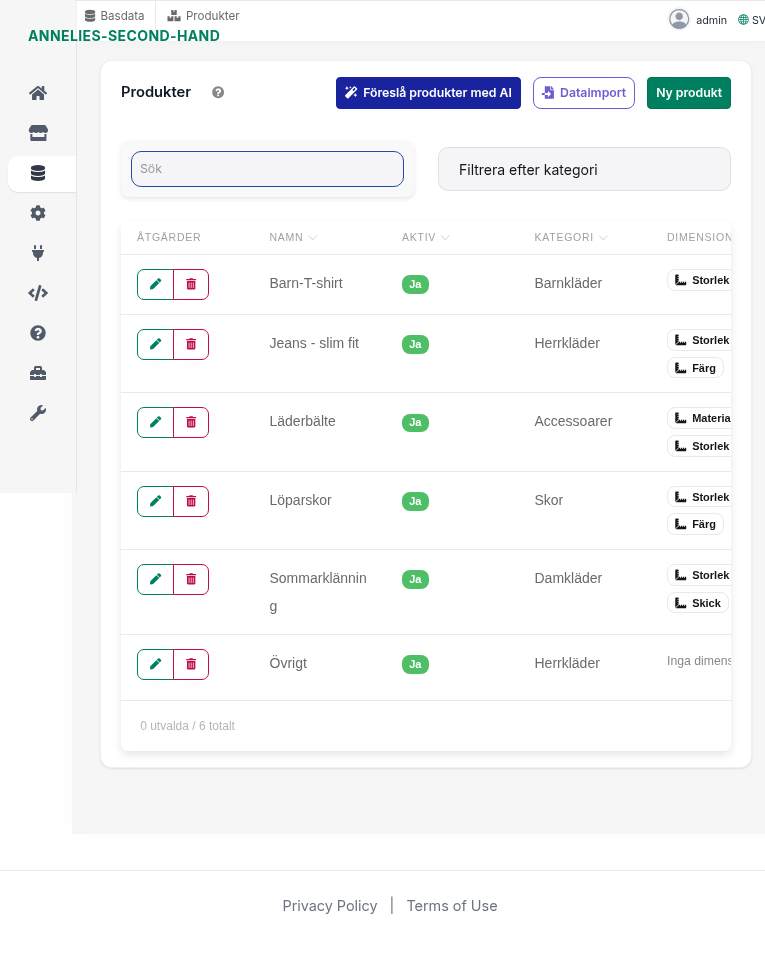The width and height of the screenshot is (765, 956).
Task: Edit the Löparskor product
Action: (155, 501)
